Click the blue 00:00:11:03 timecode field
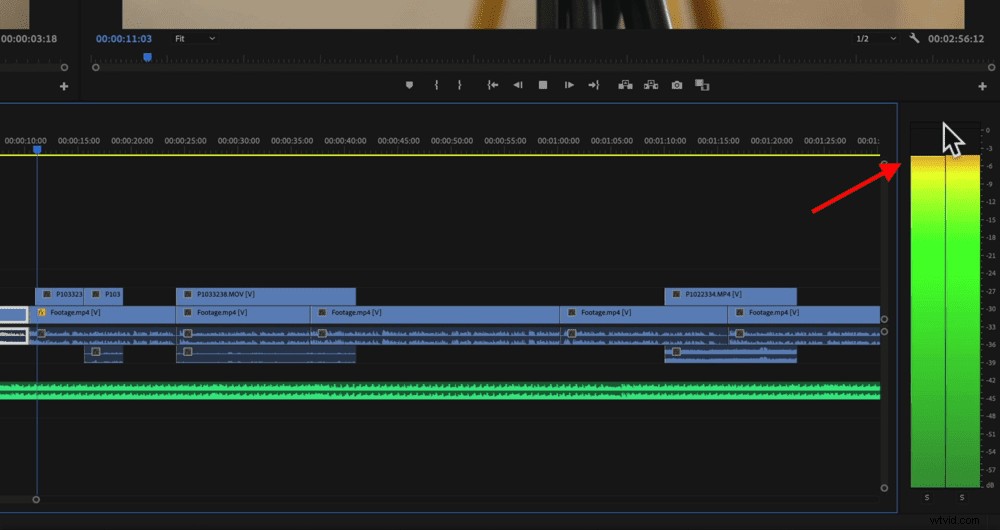Viewport: 1000px width, 530px height. (x=124, y=38)
